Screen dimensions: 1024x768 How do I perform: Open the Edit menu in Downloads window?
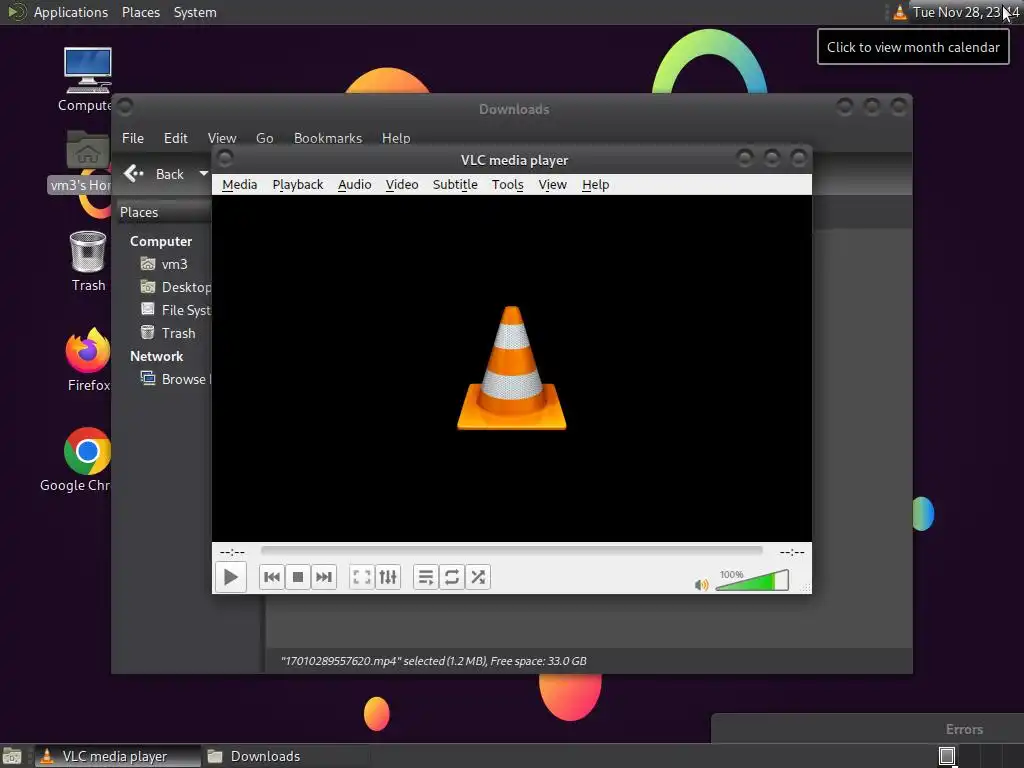(x=176, y=138)
